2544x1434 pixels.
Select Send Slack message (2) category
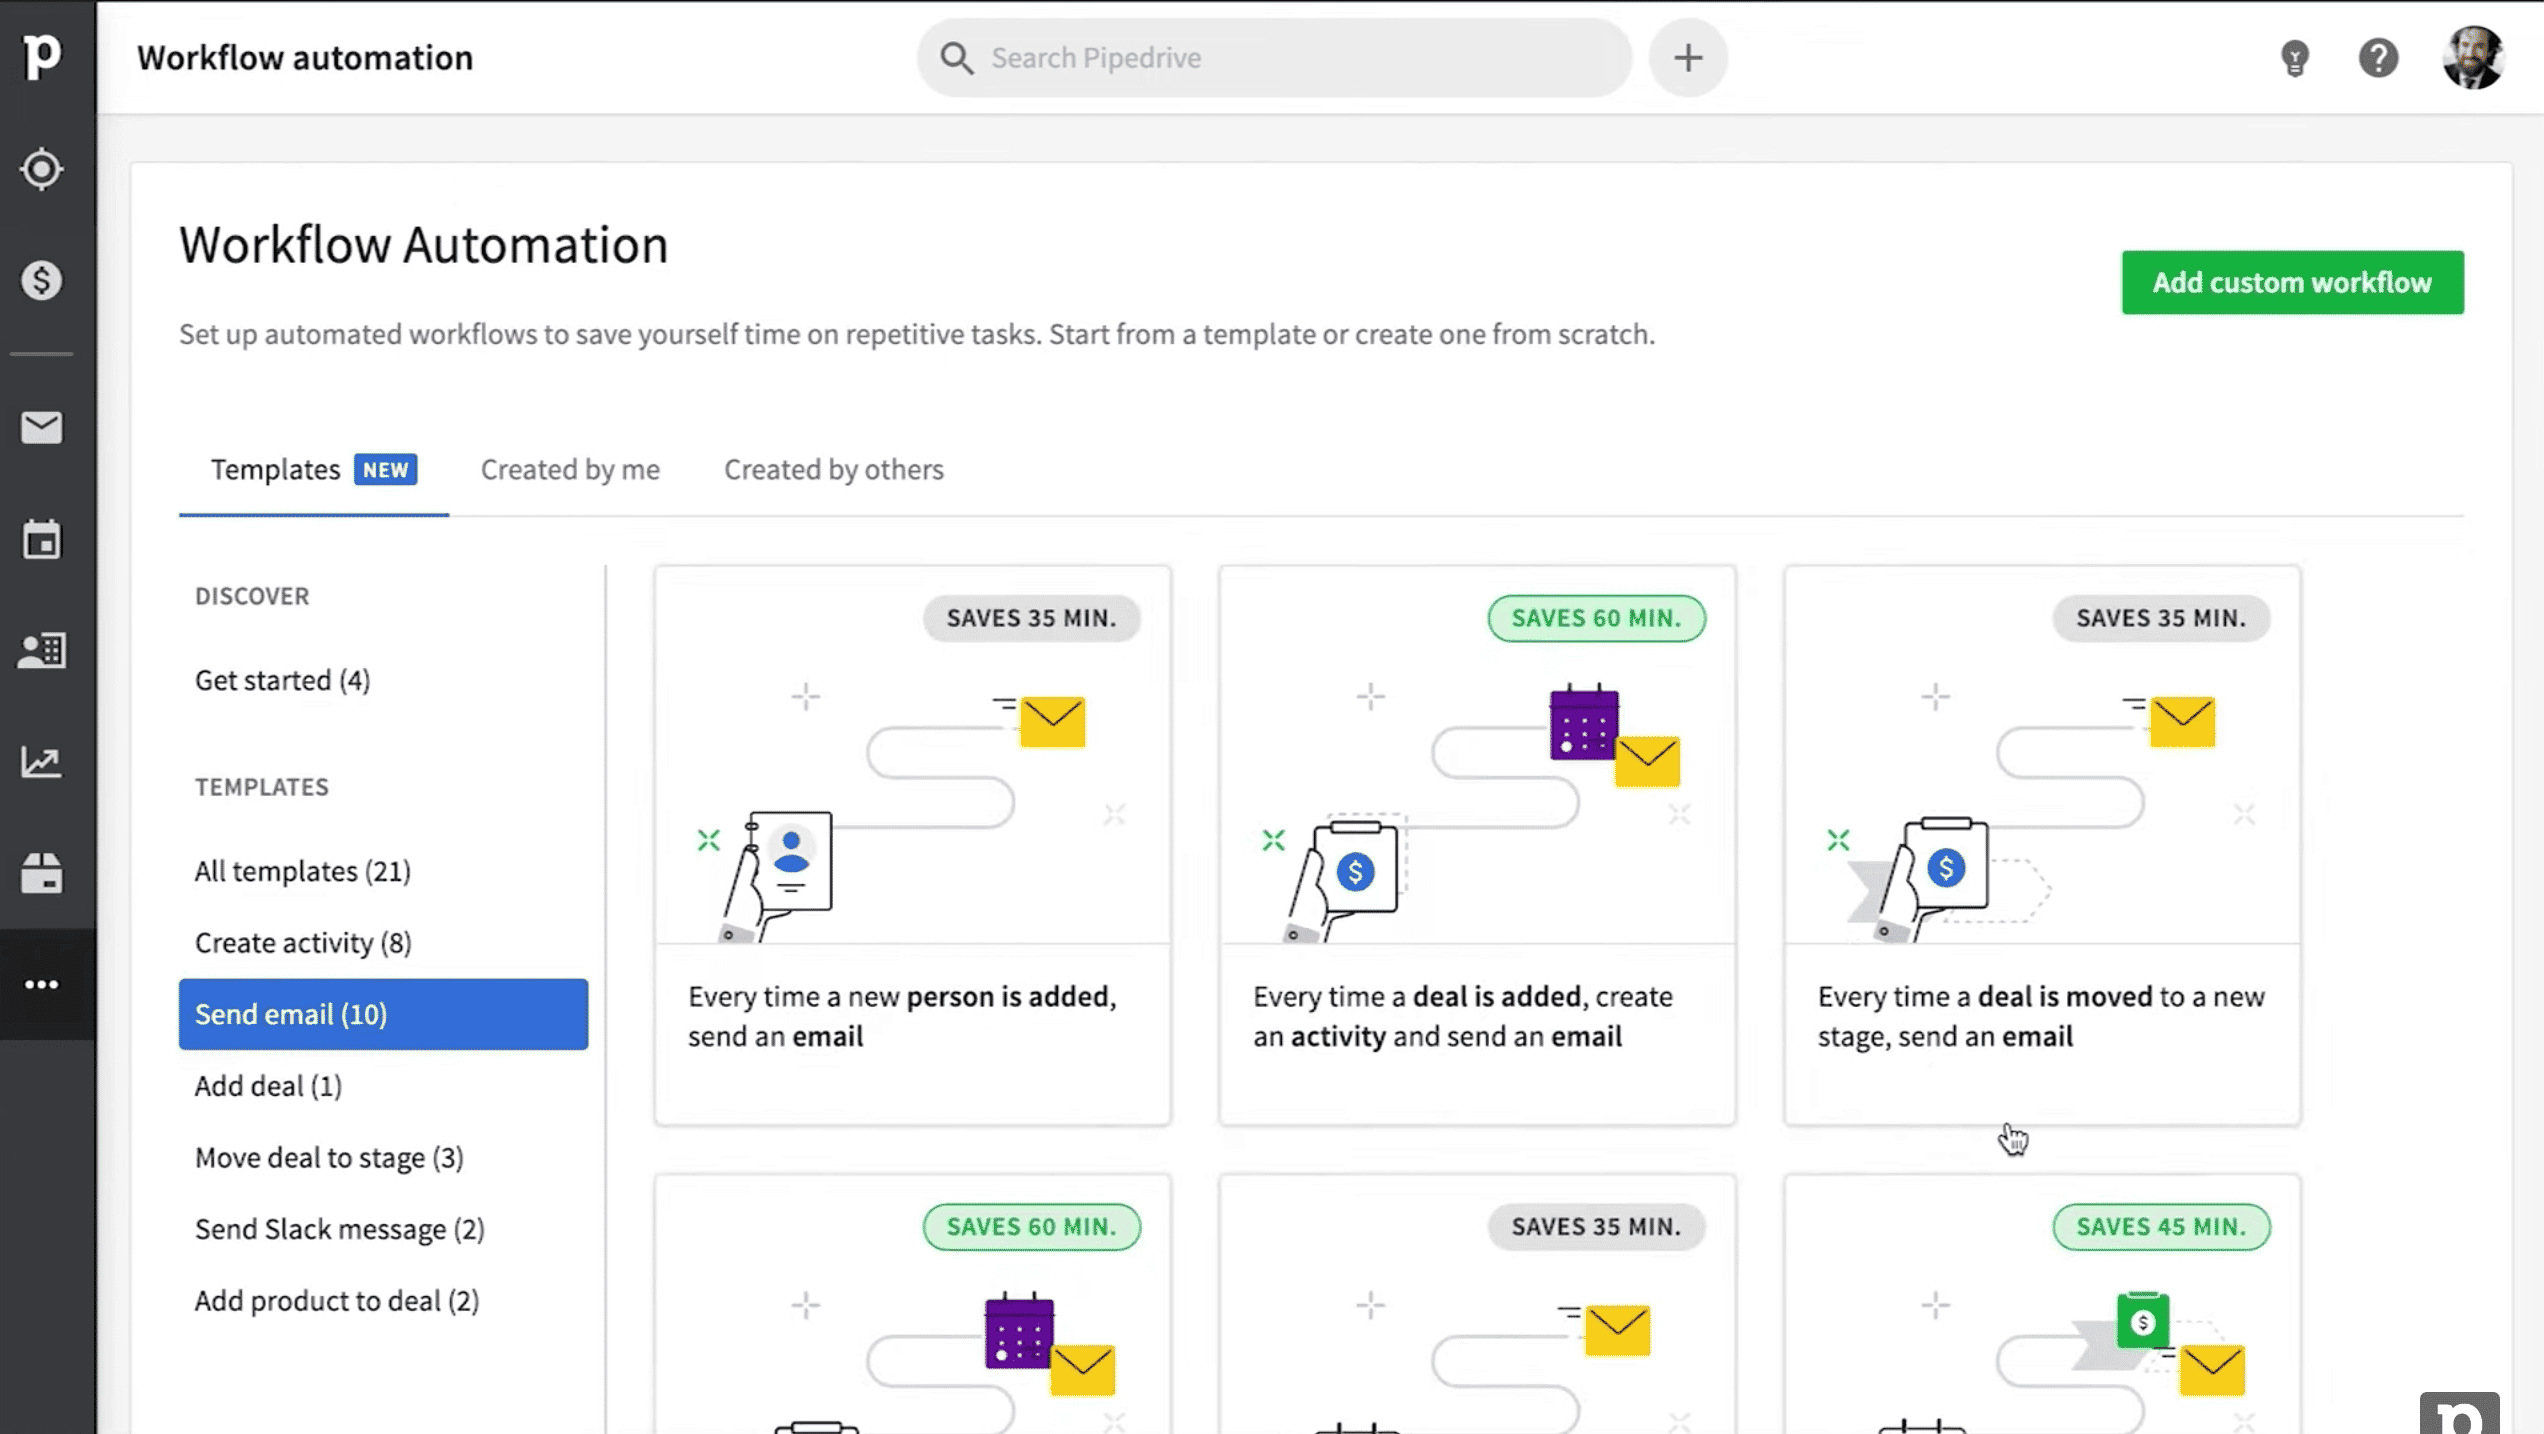point(339,1229)
